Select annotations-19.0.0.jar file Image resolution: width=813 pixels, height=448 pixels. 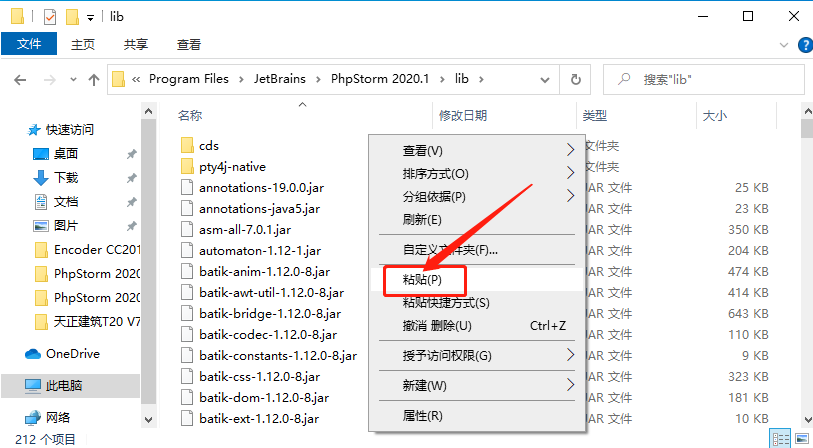pos(261,188)
